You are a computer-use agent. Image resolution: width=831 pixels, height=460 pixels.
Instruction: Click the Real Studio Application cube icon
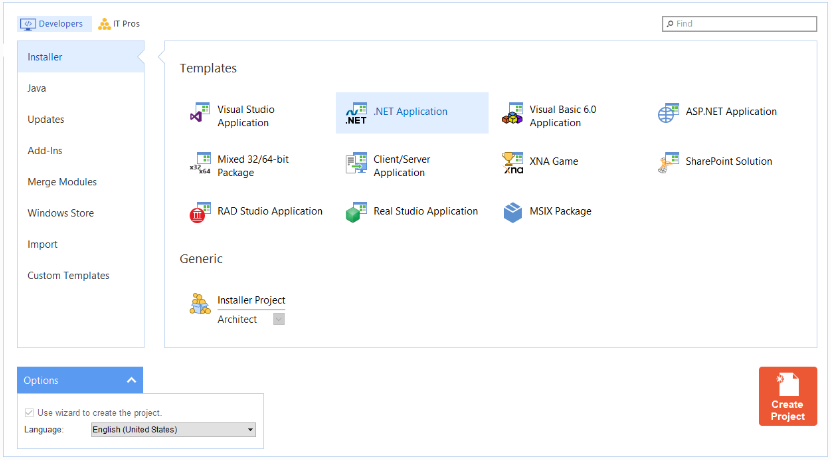pos(356,212)
